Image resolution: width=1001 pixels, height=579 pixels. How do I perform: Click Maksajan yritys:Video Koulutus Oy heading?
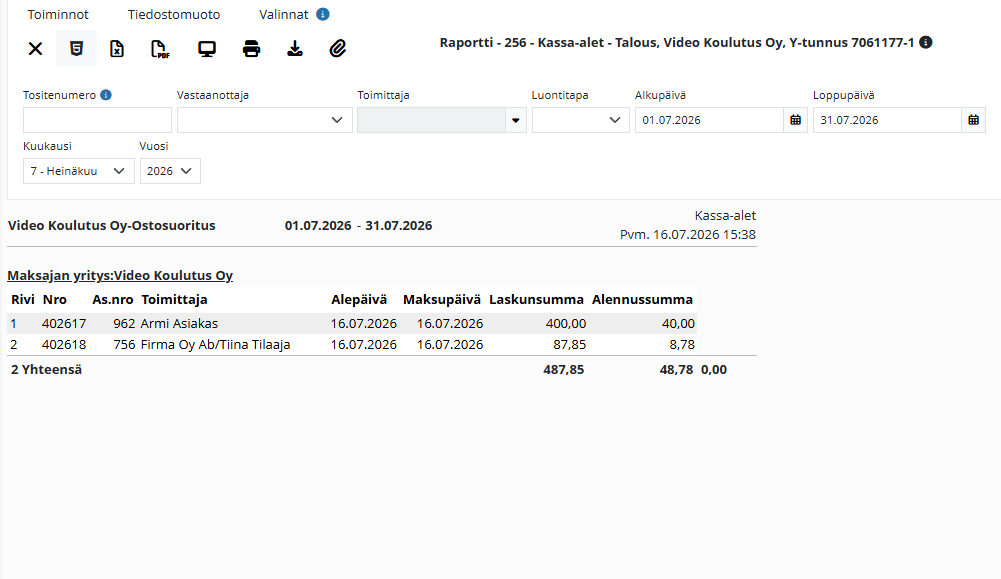coord(120,275)
